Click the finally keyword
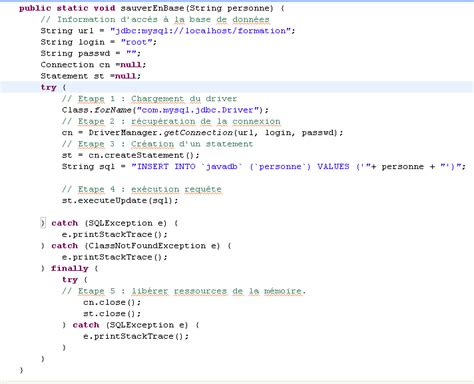474x384 pixels. (x=70, y=268)
